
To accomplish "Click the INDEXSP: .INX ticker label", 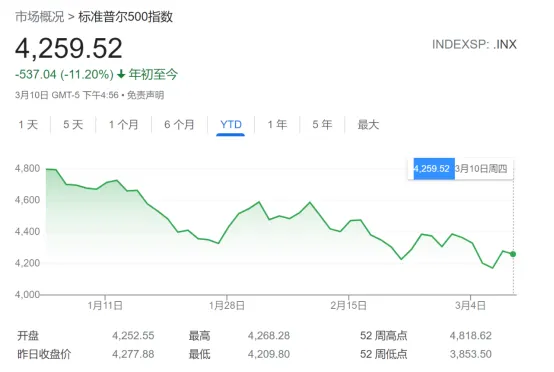I will tap(474, 45).
